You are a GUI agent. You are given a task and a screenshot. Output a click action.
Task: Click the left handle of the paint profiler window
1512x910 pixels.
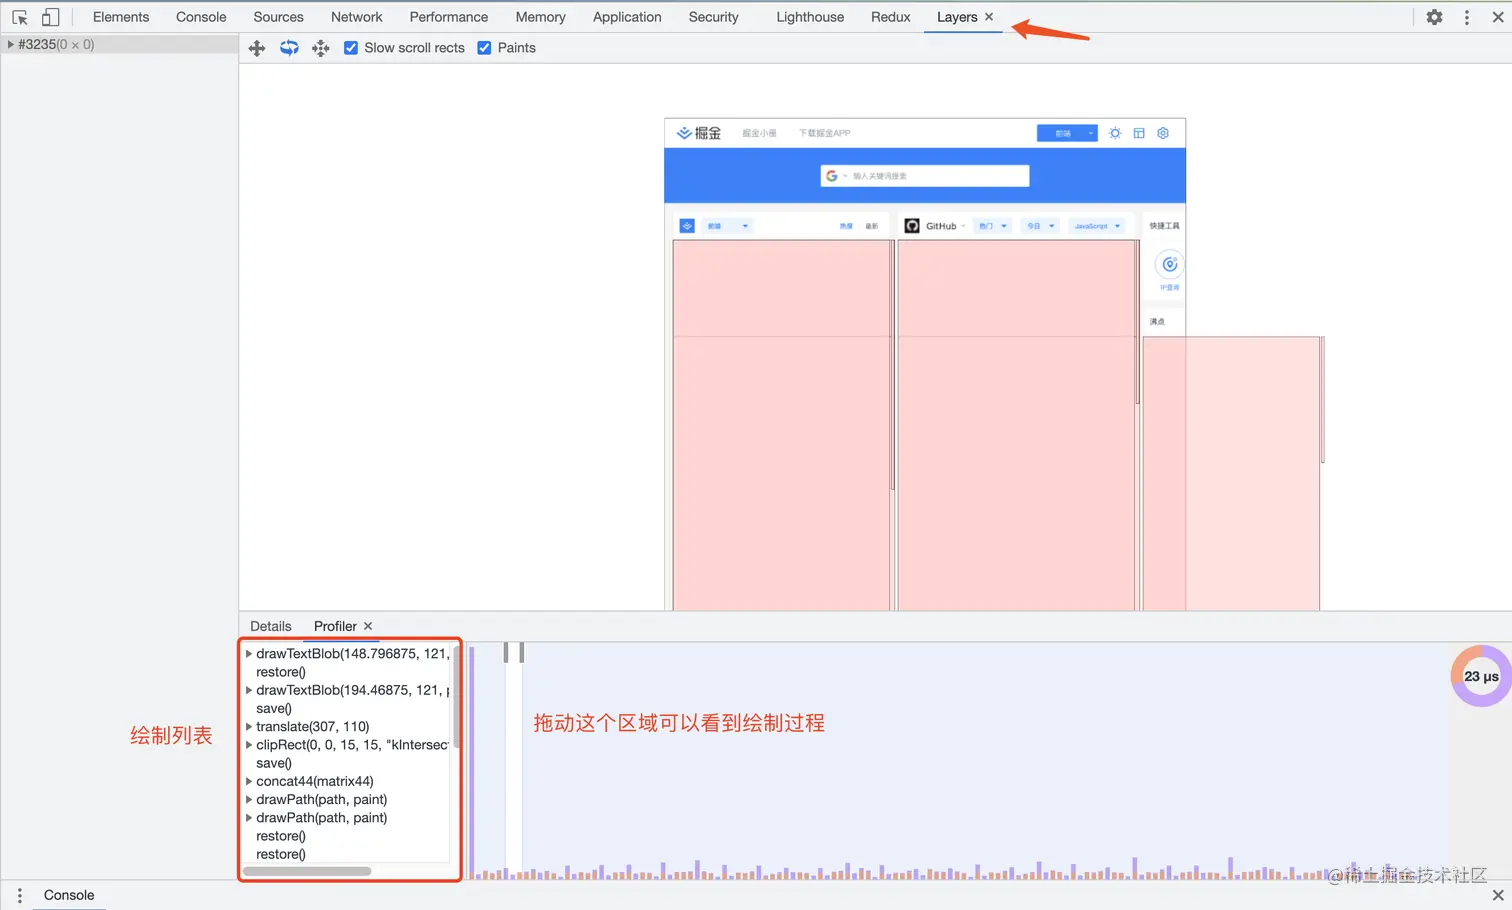point(506,653)
